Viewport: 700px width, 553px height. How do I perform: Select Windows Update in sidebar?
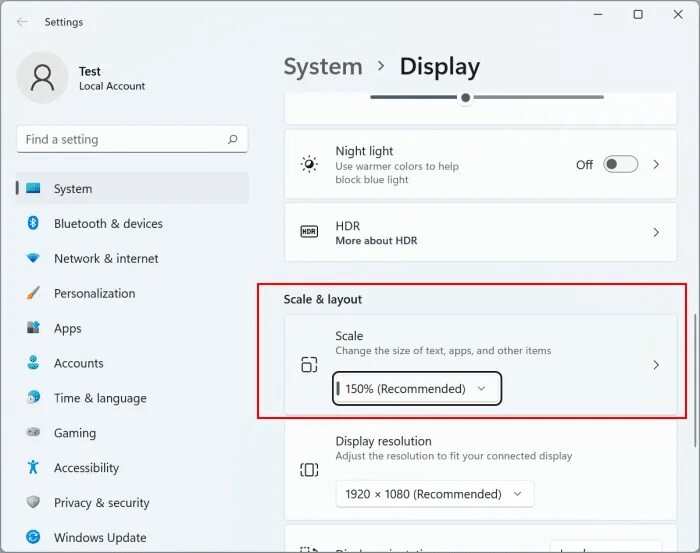coord(132,536)
